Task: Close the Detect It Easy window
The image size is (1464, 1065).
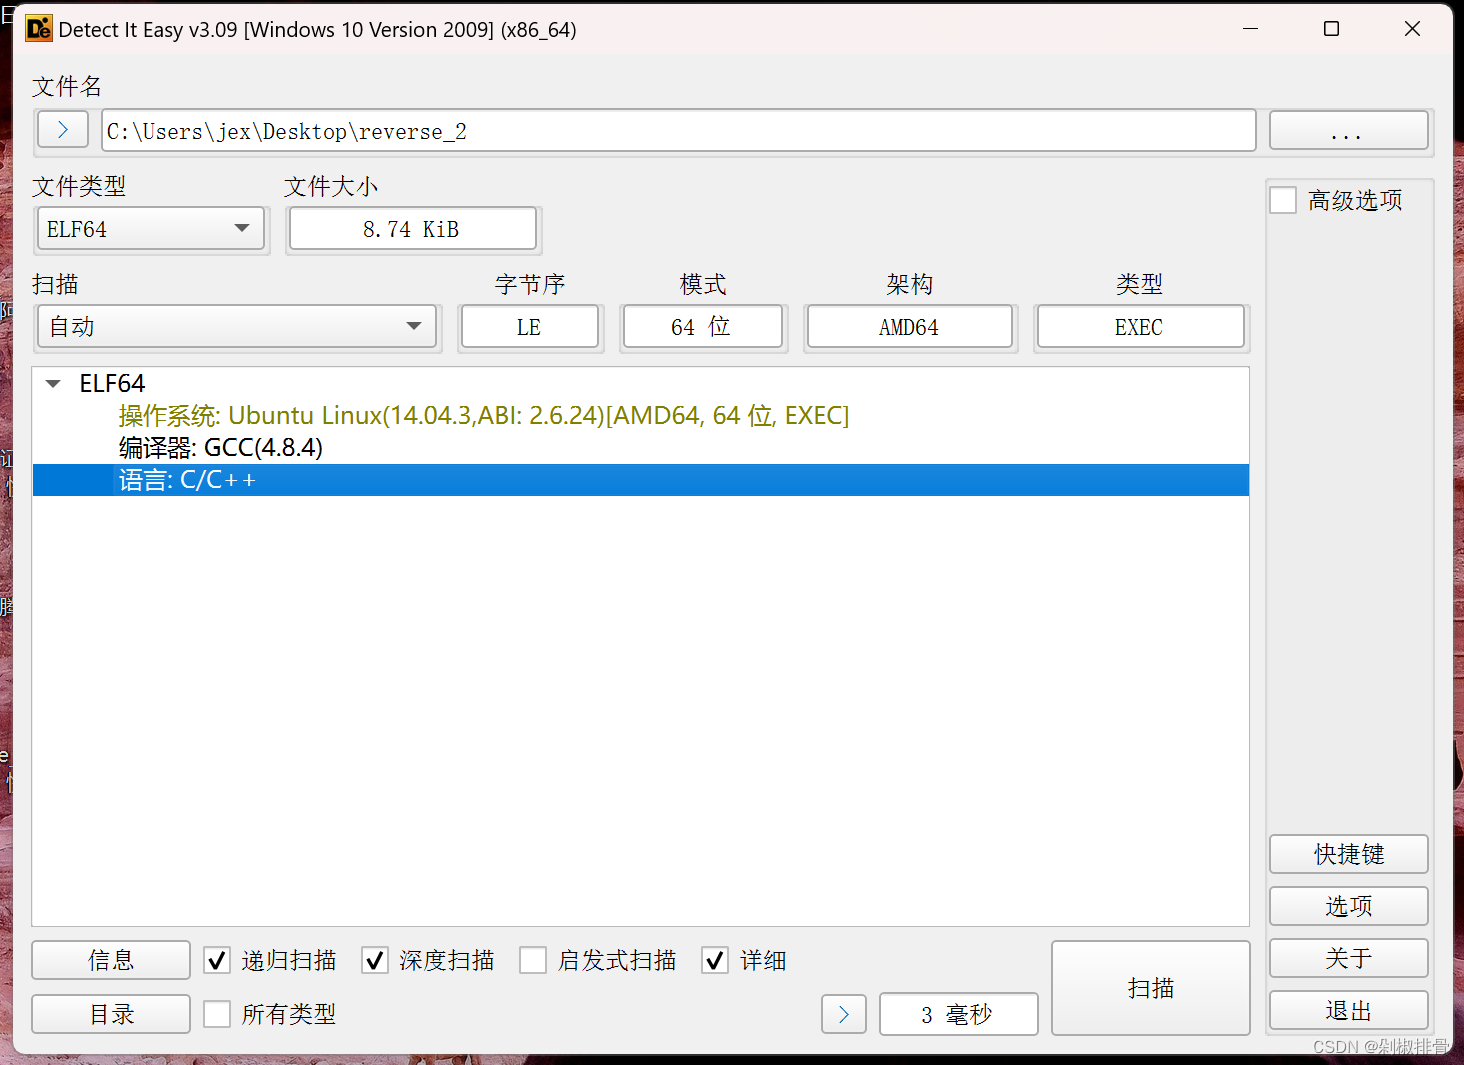Action: tap(1412, 29)
